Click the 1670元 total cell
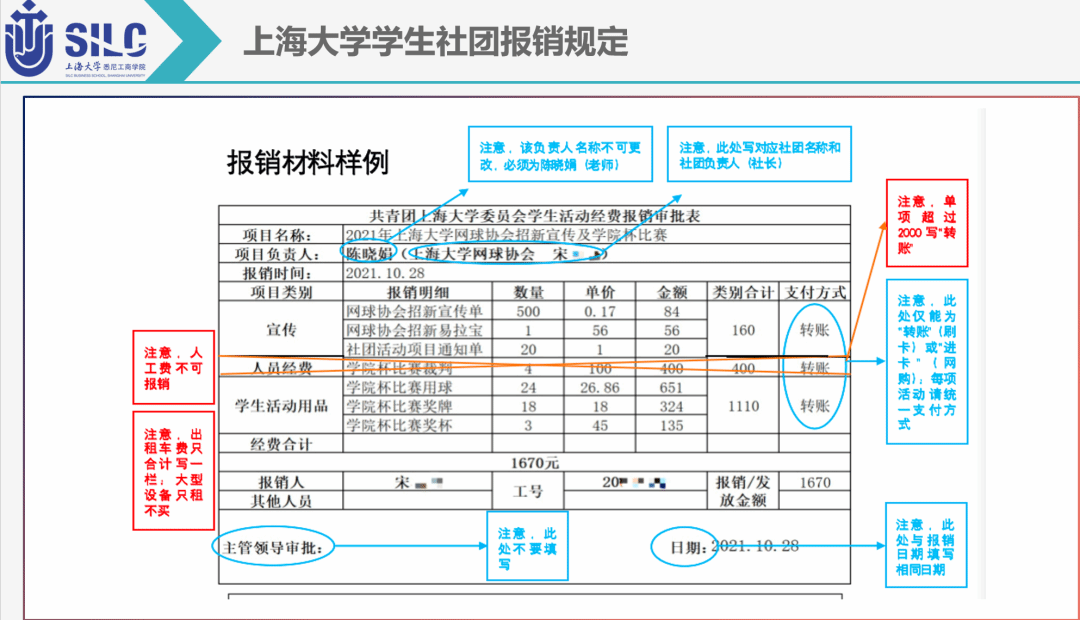 [x=534, y=463]
